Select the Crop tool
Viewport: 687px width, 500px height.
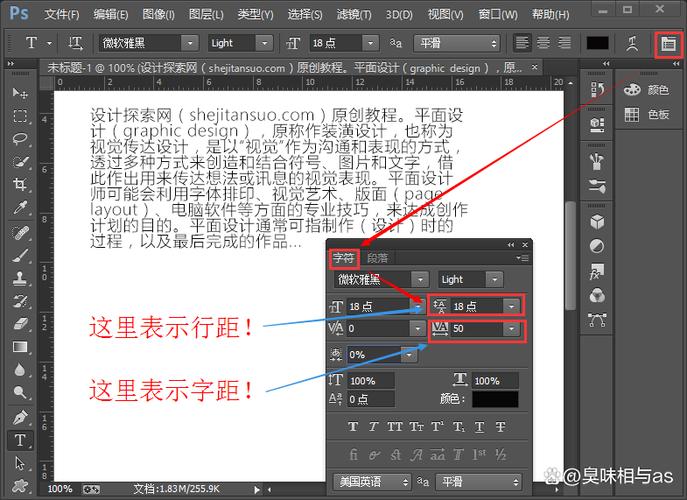coord(20,184)
